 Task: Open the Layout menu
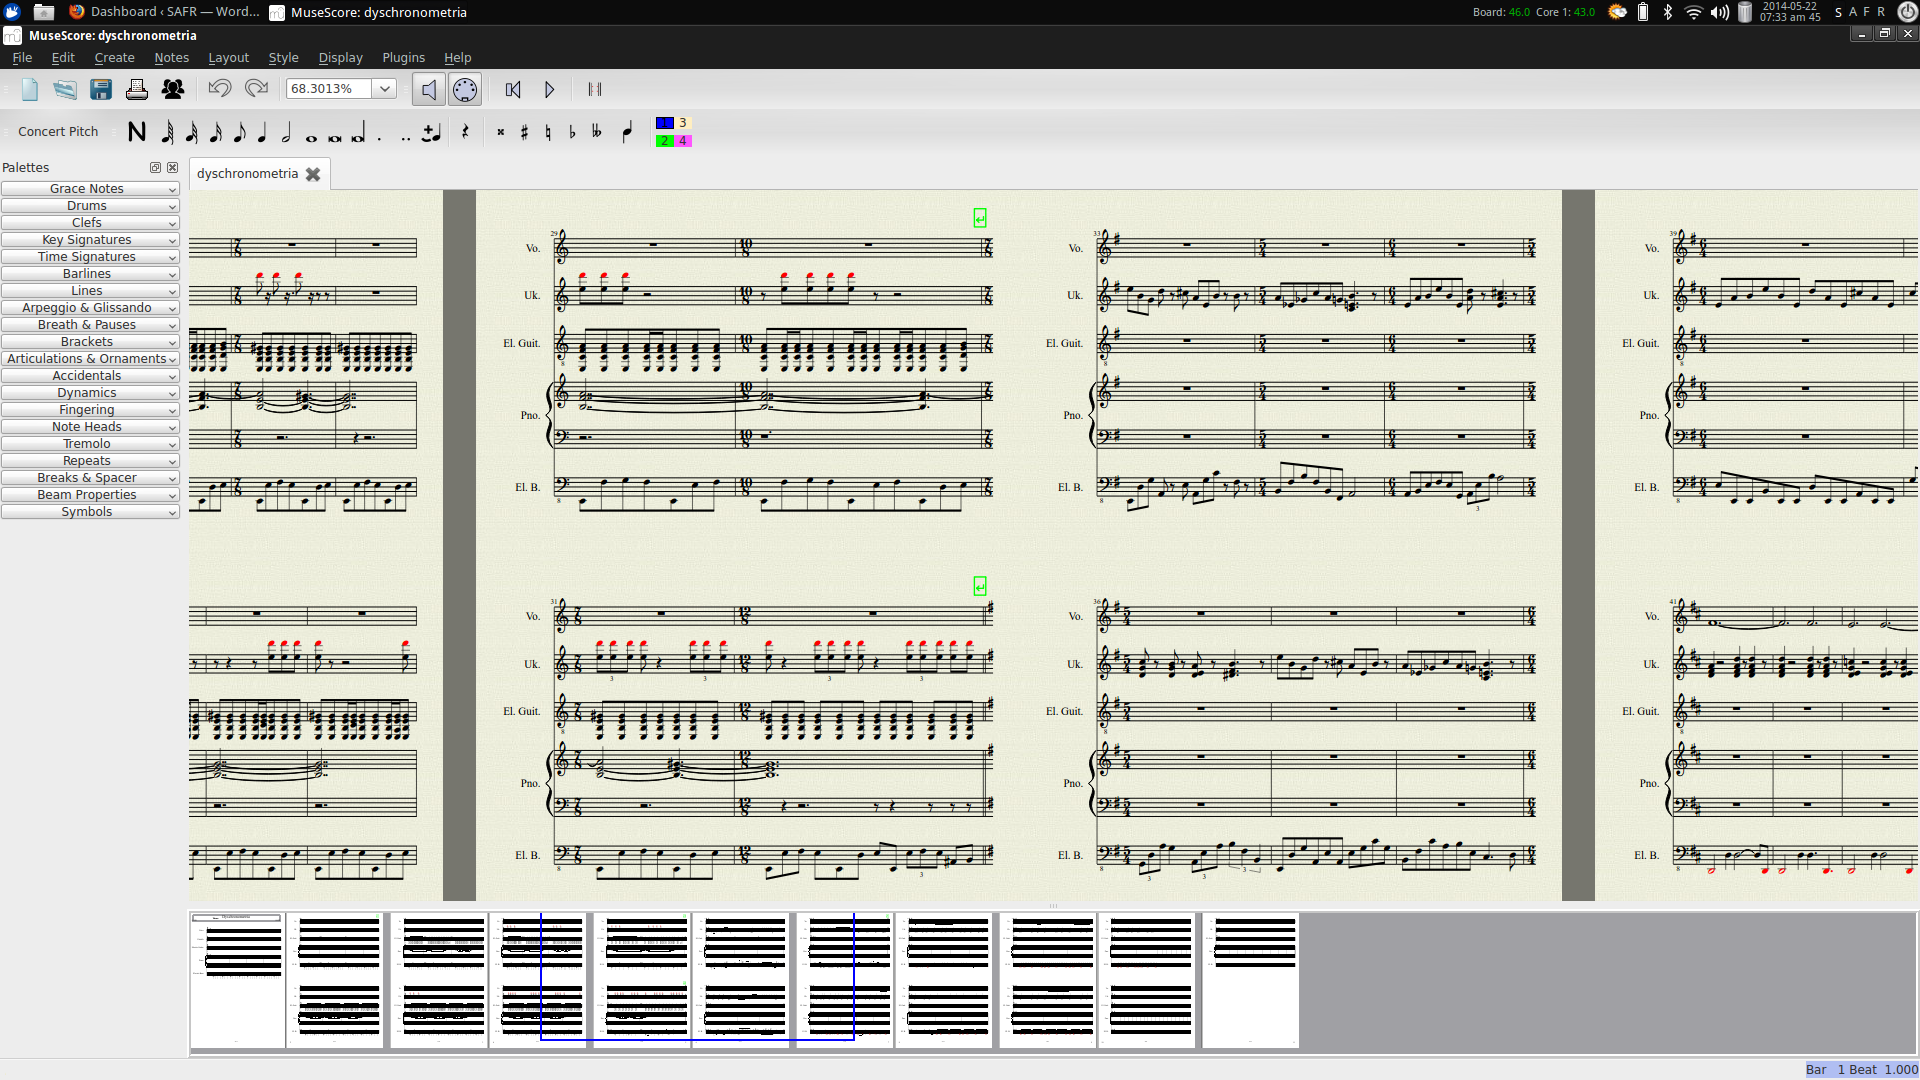[228, 58]
